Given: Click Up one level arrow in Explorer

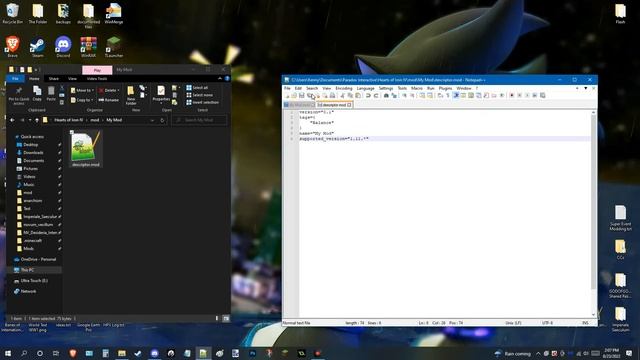Looking at the screenshot, I should pos(37,120).
